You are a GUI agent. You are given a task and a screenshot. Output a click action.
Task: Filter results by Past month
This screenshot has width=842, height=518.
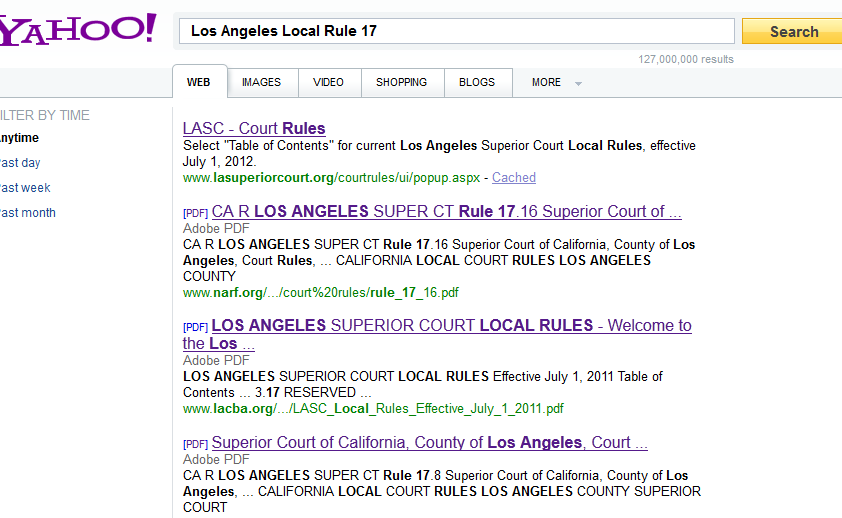point(28,213)
